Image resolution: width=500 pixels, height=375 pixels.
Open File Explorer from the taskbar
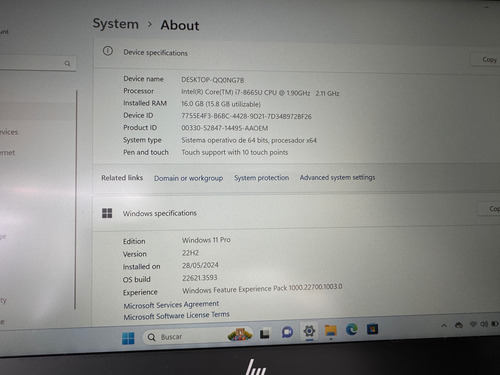tap(331, 330)
